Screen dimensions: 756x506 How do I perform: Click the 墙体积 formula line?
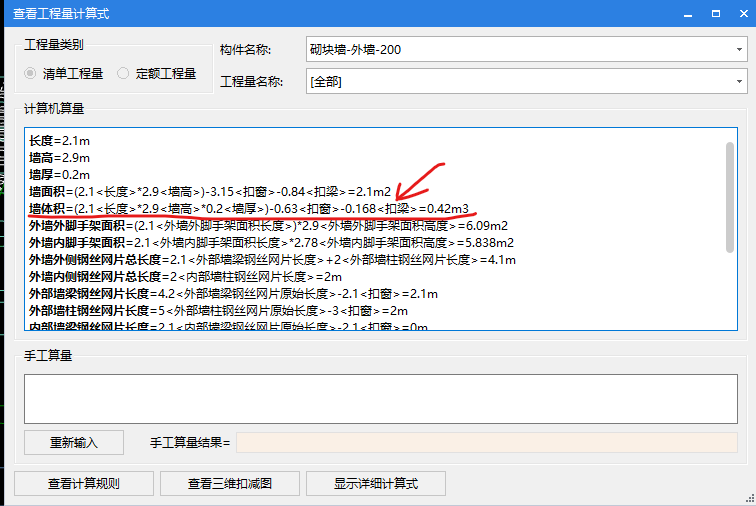click(x=249, y=209)
